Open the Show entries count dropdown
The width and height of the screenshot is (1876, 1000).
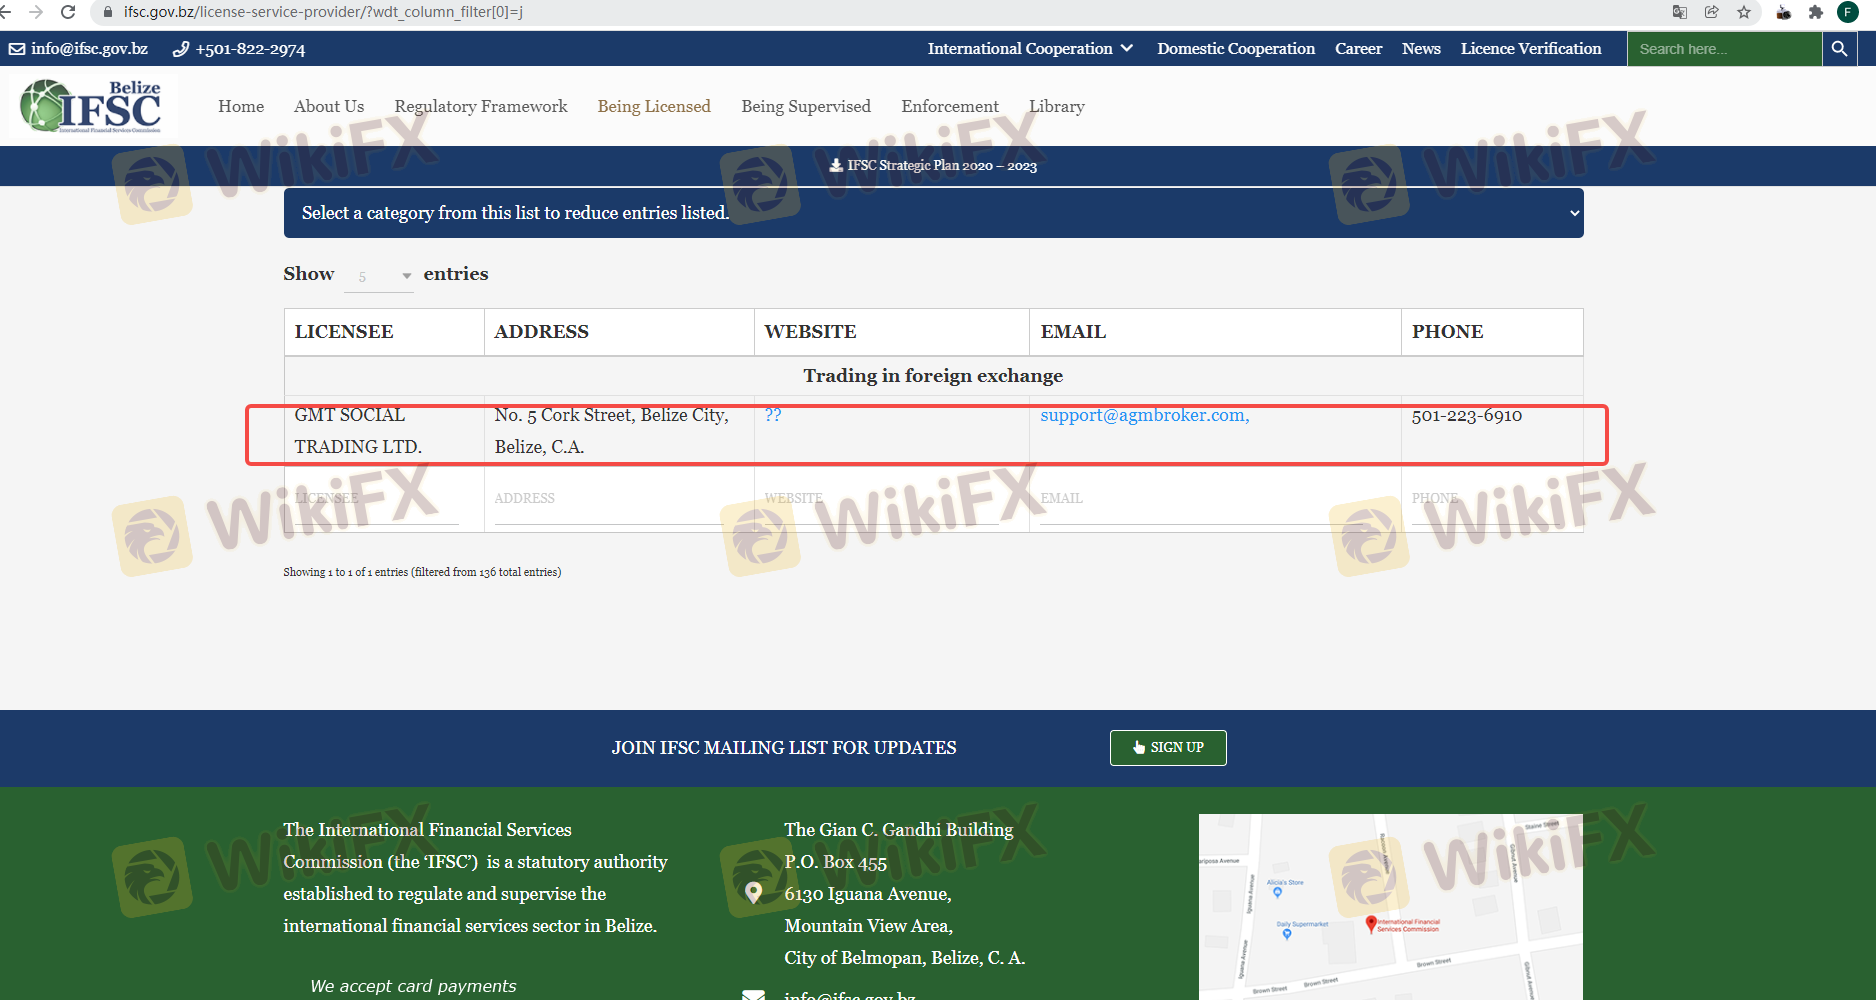click(379, 276)
